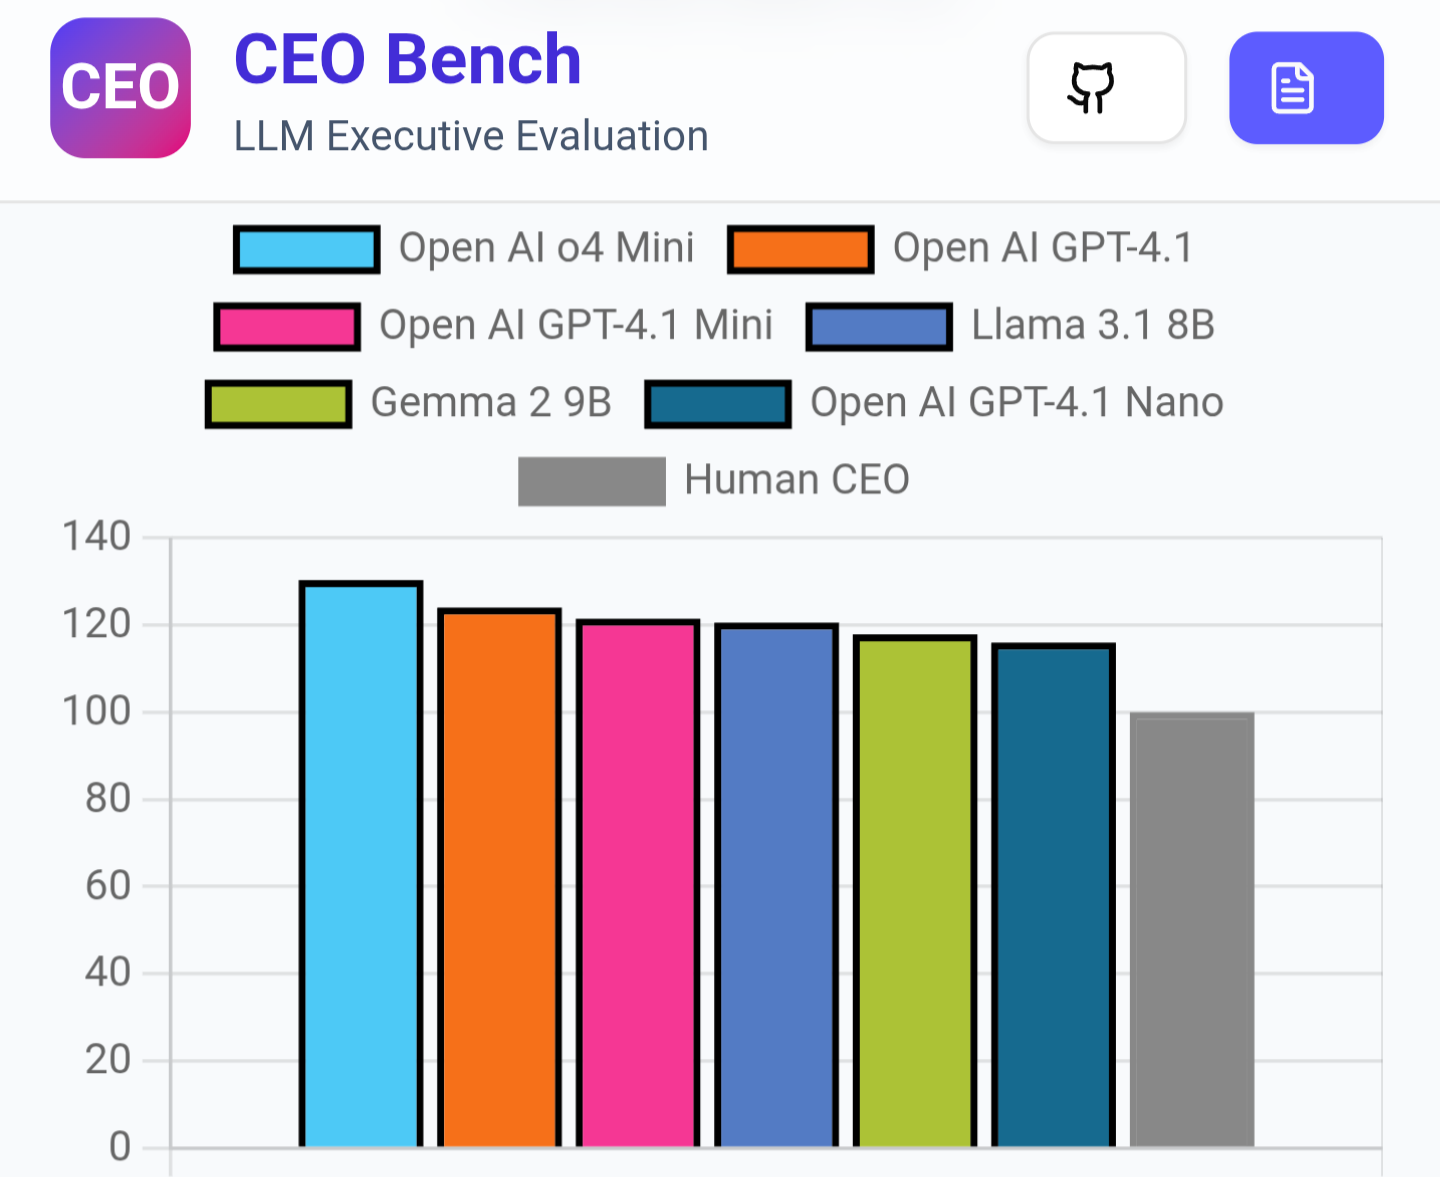This screenshot has height=1177, width=1440.
Task: Click the document/paper icon button
Action: (x=1306, y=88)
